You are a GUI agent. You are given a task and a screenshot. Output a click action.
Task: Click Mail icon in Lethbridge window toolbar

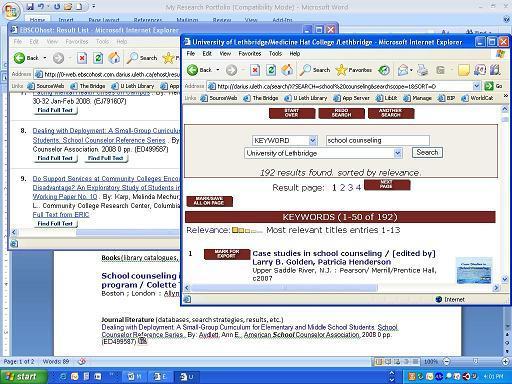coord(403,70)
